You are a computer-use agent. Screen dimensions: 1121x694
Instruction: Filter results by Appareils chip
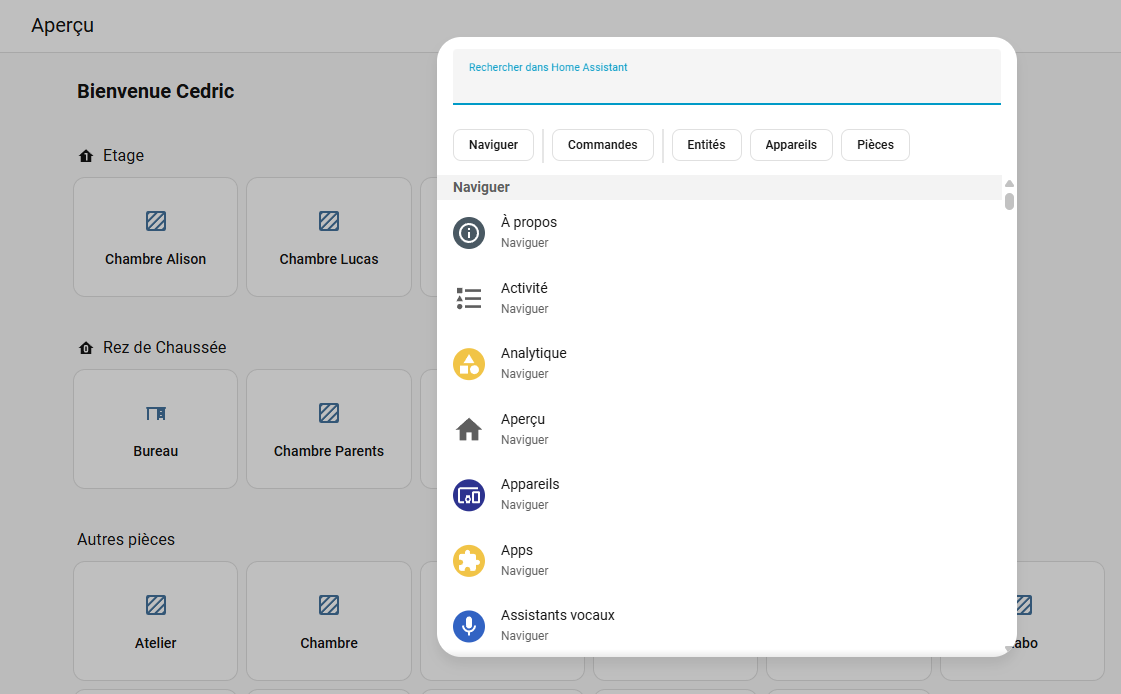[x=791, y=145]
